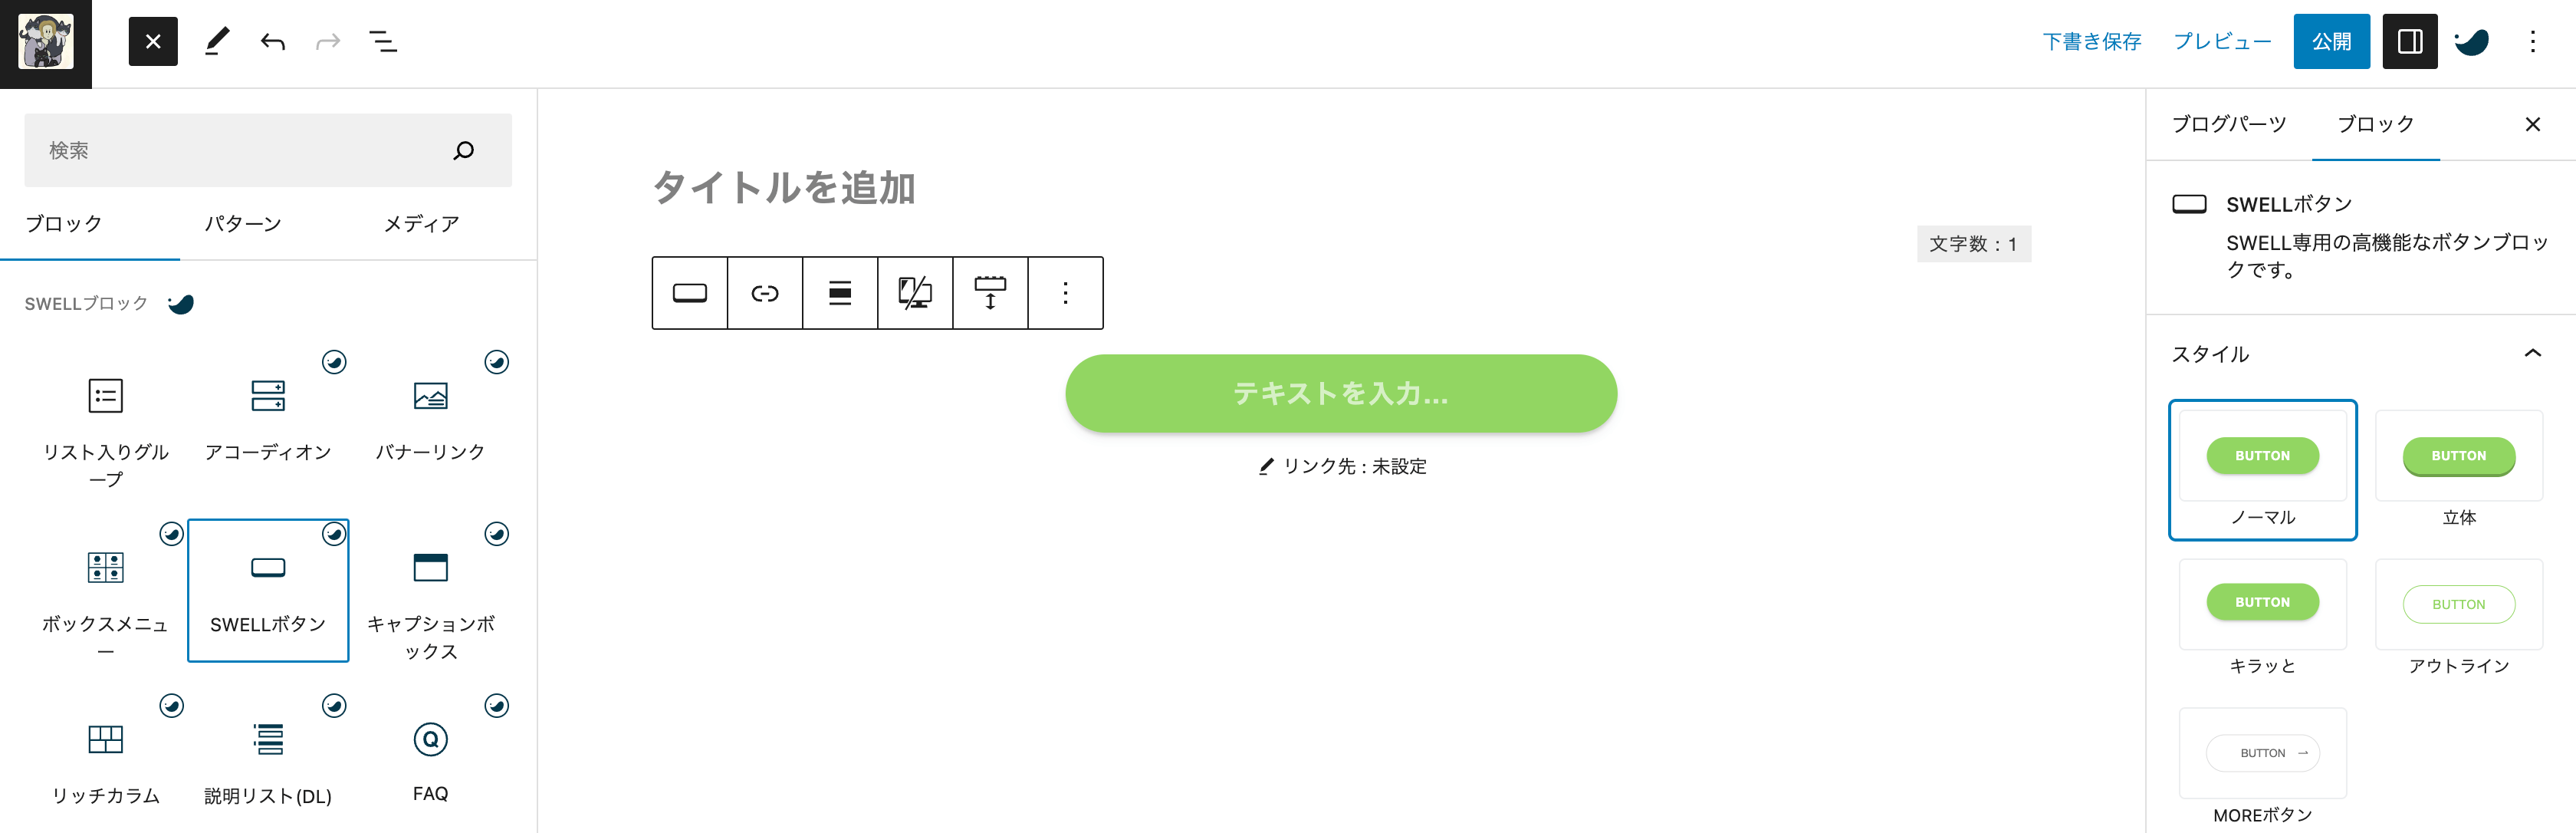
Task: Open the SWELL settings icon in header
Action: (x=2472, y=42)
